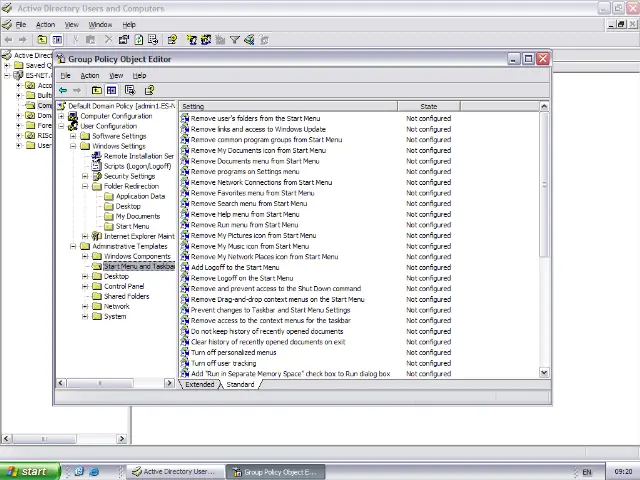Collapse User Configuration node
Image resolution: width=640 pixels, height=480 pixels.
[x=61, y=126]
